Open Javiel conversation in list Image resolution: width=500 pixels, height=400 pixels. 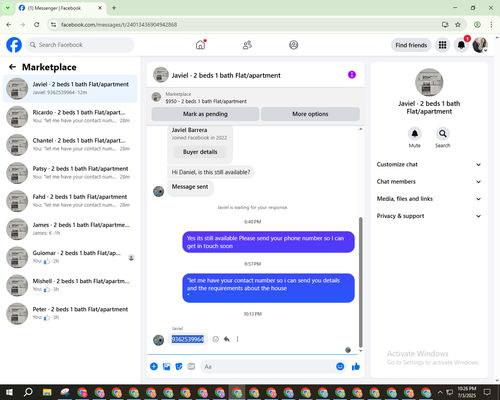(x=70, y=89)
